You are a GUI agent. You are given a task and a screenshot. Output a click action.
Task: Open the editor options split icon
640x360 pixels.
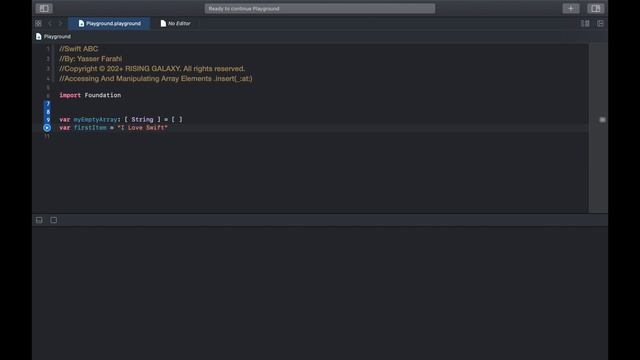coord(585,23)
